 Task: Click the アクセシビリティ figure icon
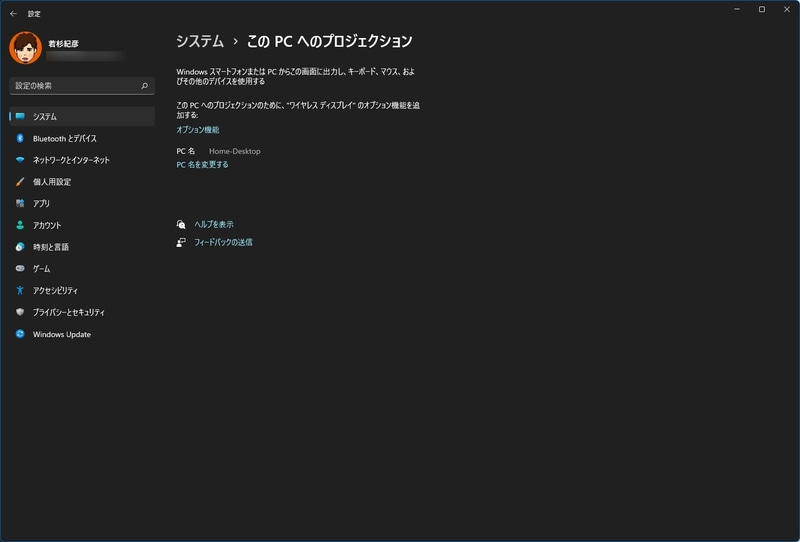pos(20,290)
